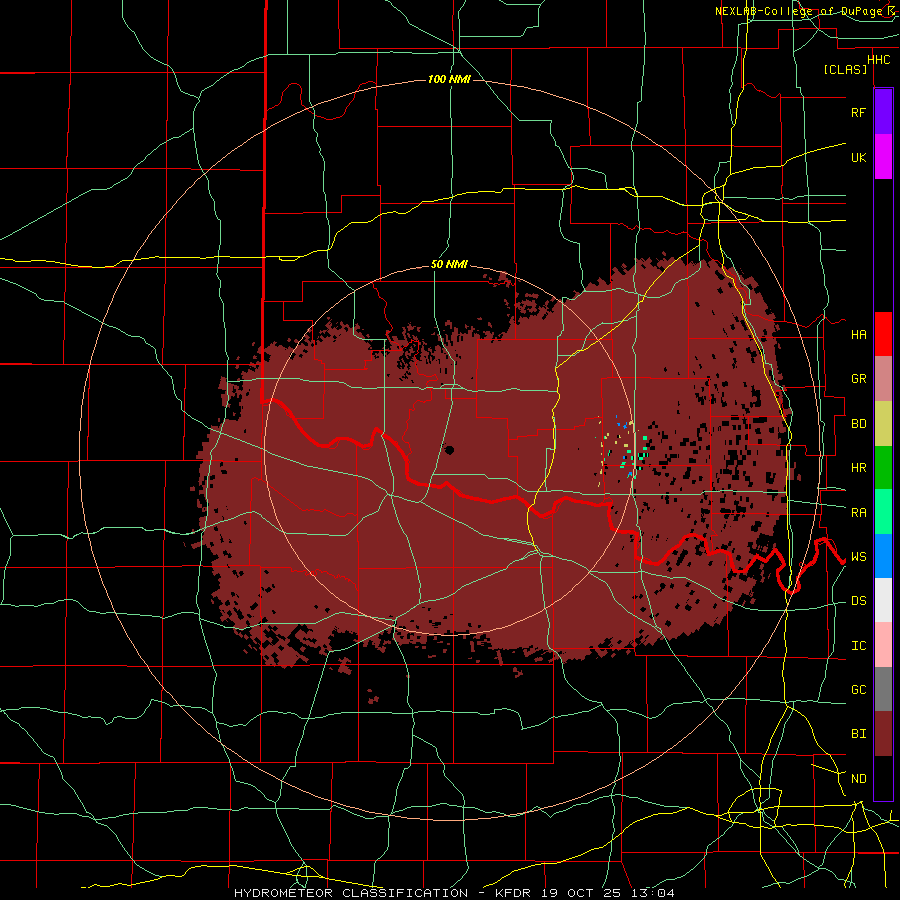Screen dimensions: 900x900
Task: Click the Hydrometeor Classification KFDR timestamp caption
Action: point(454,893)
